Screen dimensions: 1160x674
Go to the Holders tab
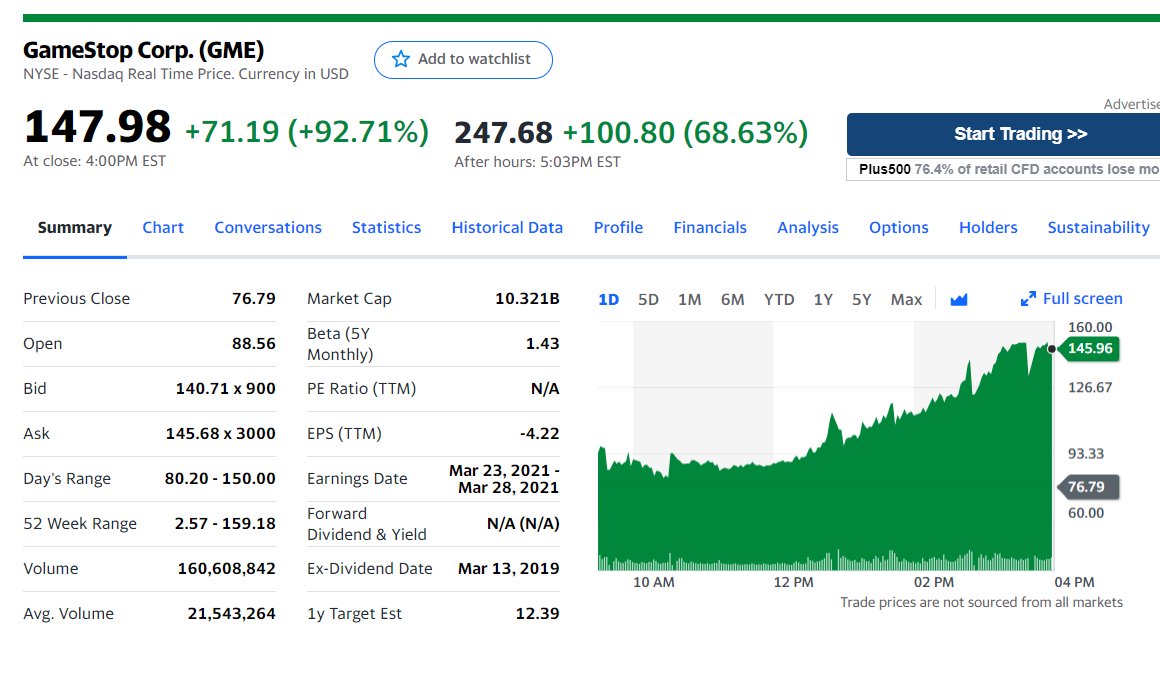point(988,228)
